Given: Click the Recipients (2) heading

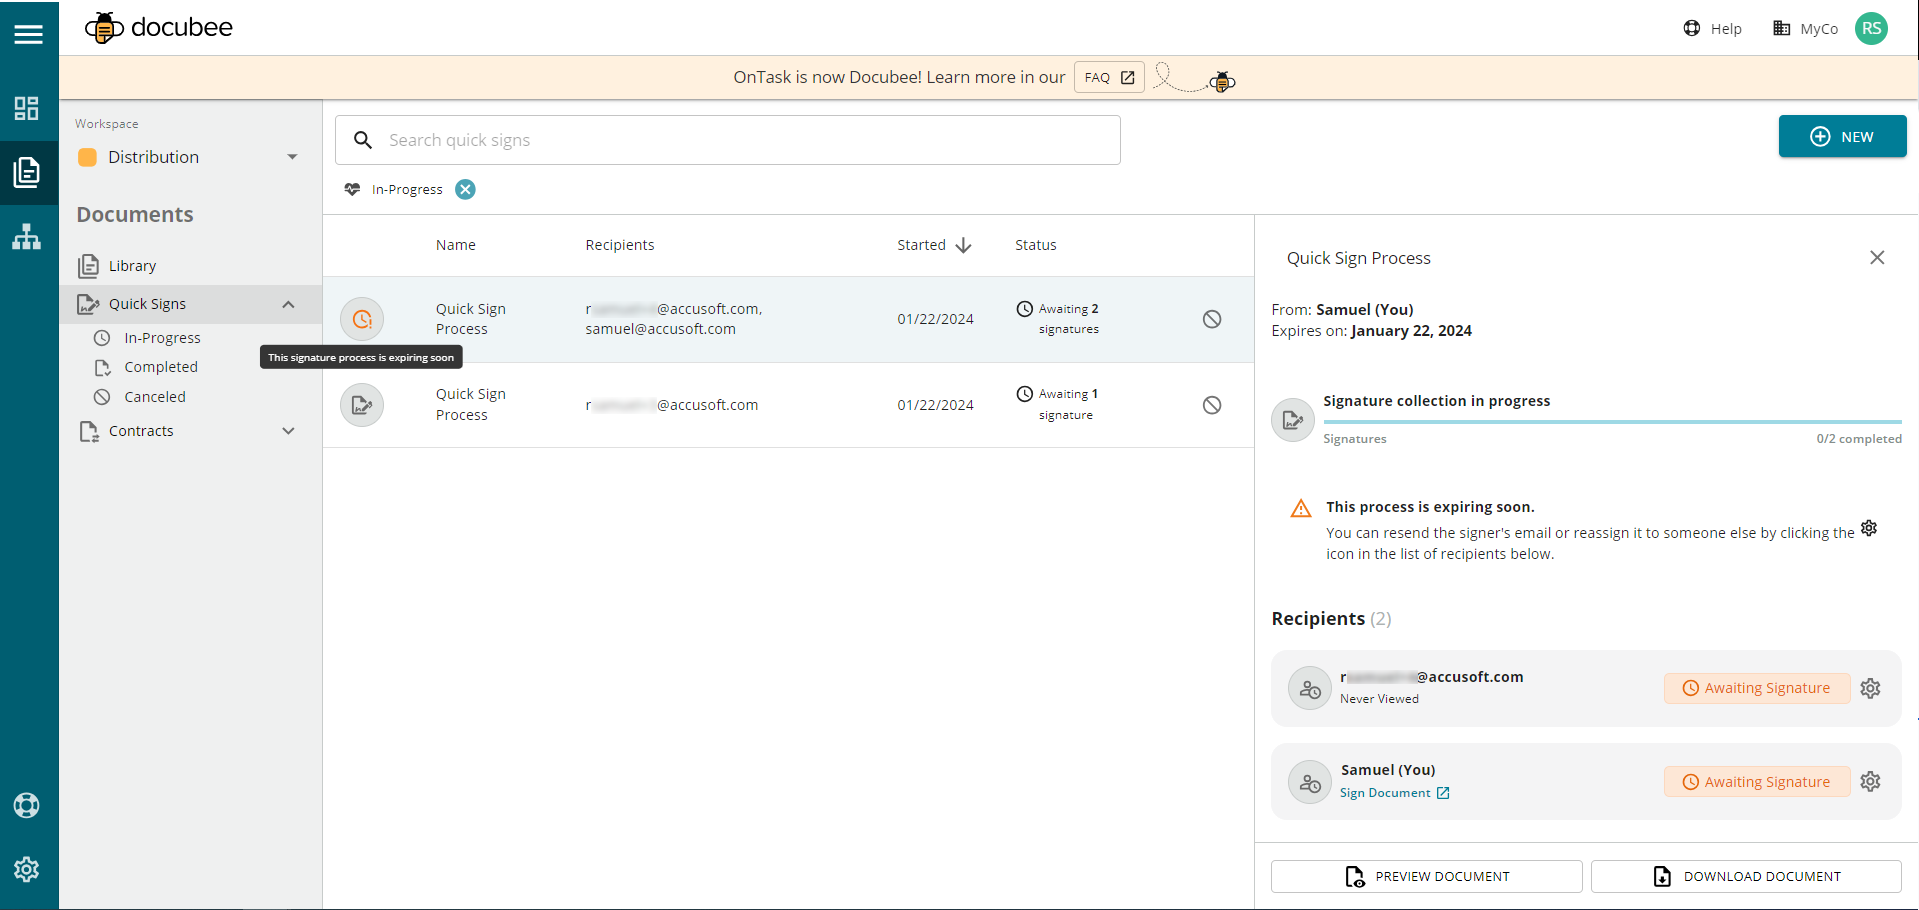Looking at the screenshot, I should coord(1331,619).
